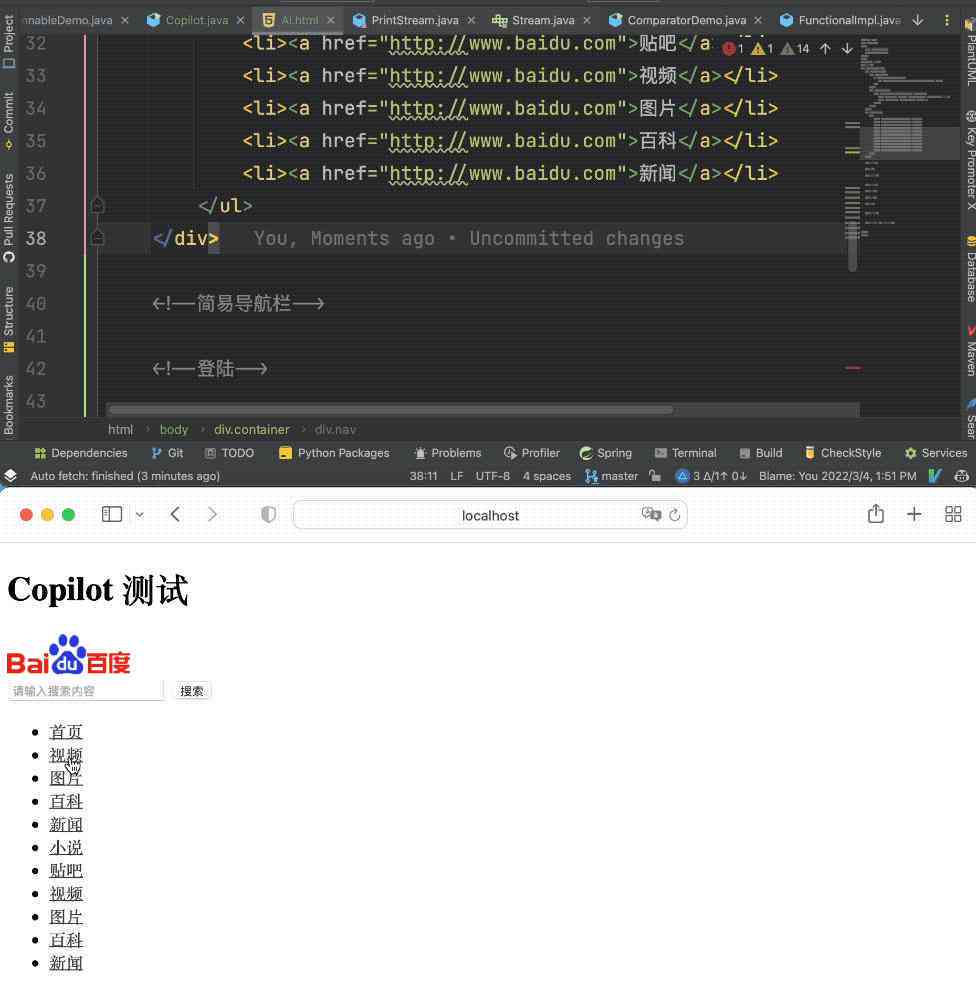Change the 4 spaces indent setting

546,476
